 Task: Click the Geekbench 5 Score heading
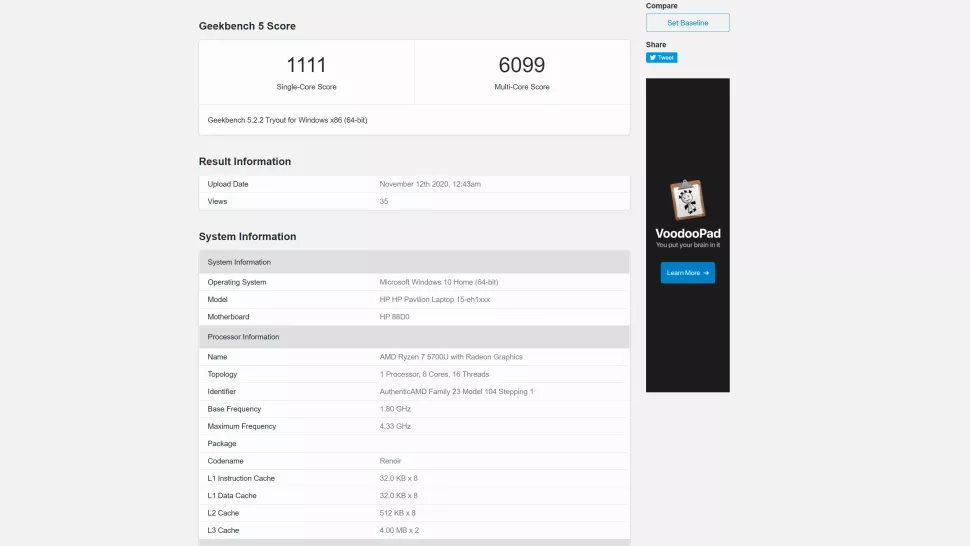tap(247, 26)
